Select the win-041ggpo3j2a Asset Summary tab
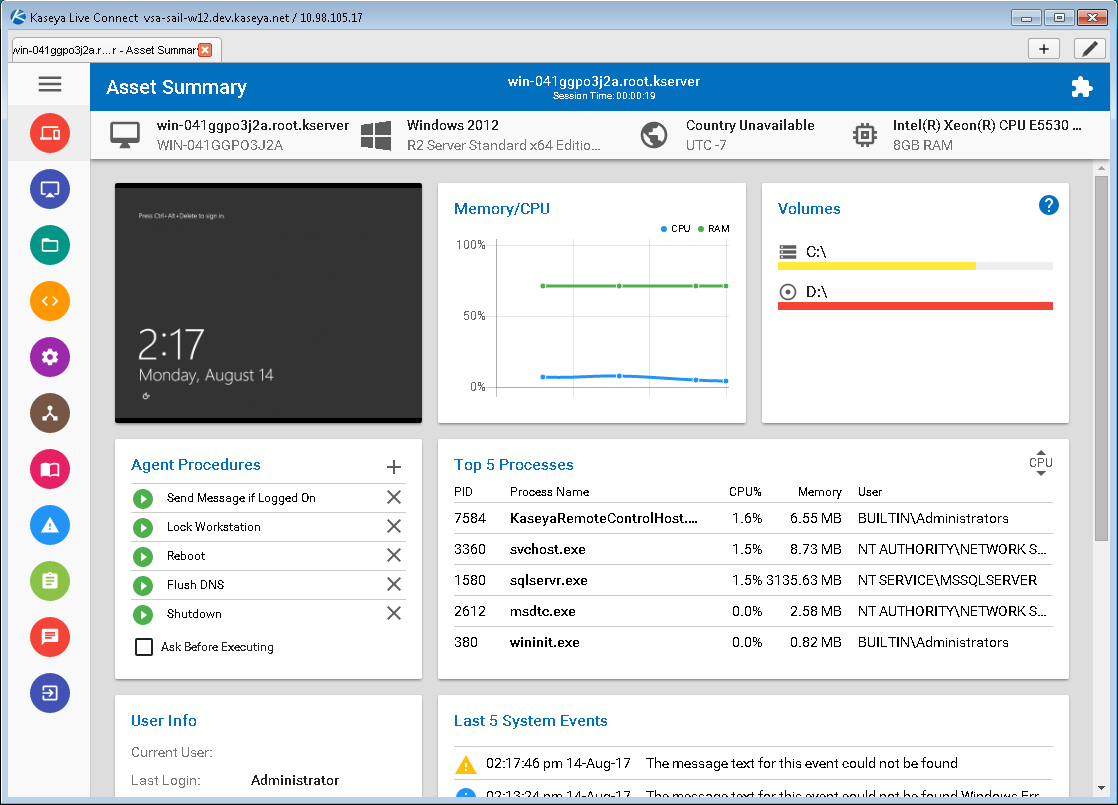The height and width of the screenshot is (805, 1118). (x=104, y=50)
